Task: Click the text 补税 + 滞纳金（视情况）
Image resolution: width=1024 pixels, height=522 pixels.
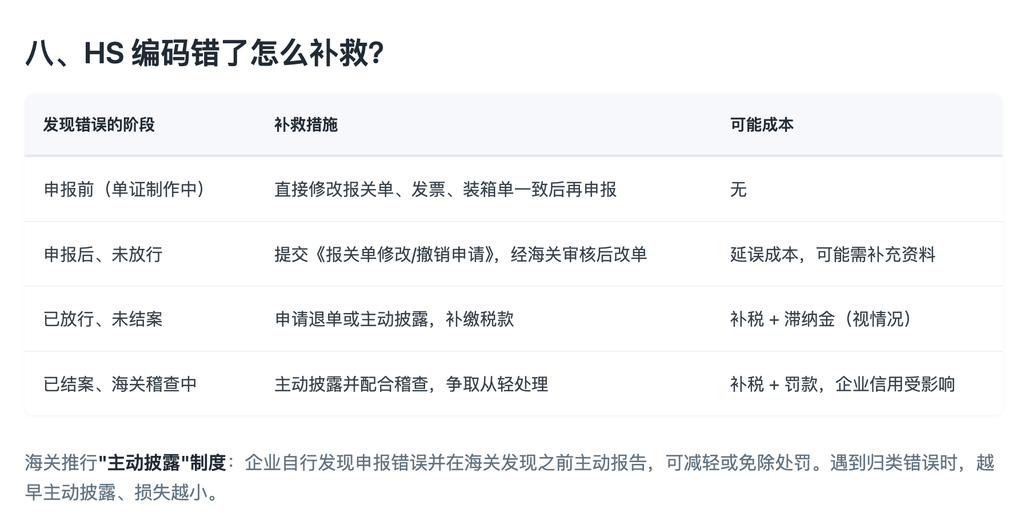Action: point(822,319)
